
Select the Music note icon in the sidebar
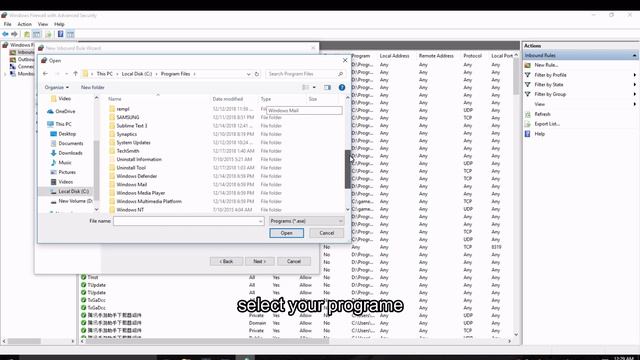coord(53,162)
